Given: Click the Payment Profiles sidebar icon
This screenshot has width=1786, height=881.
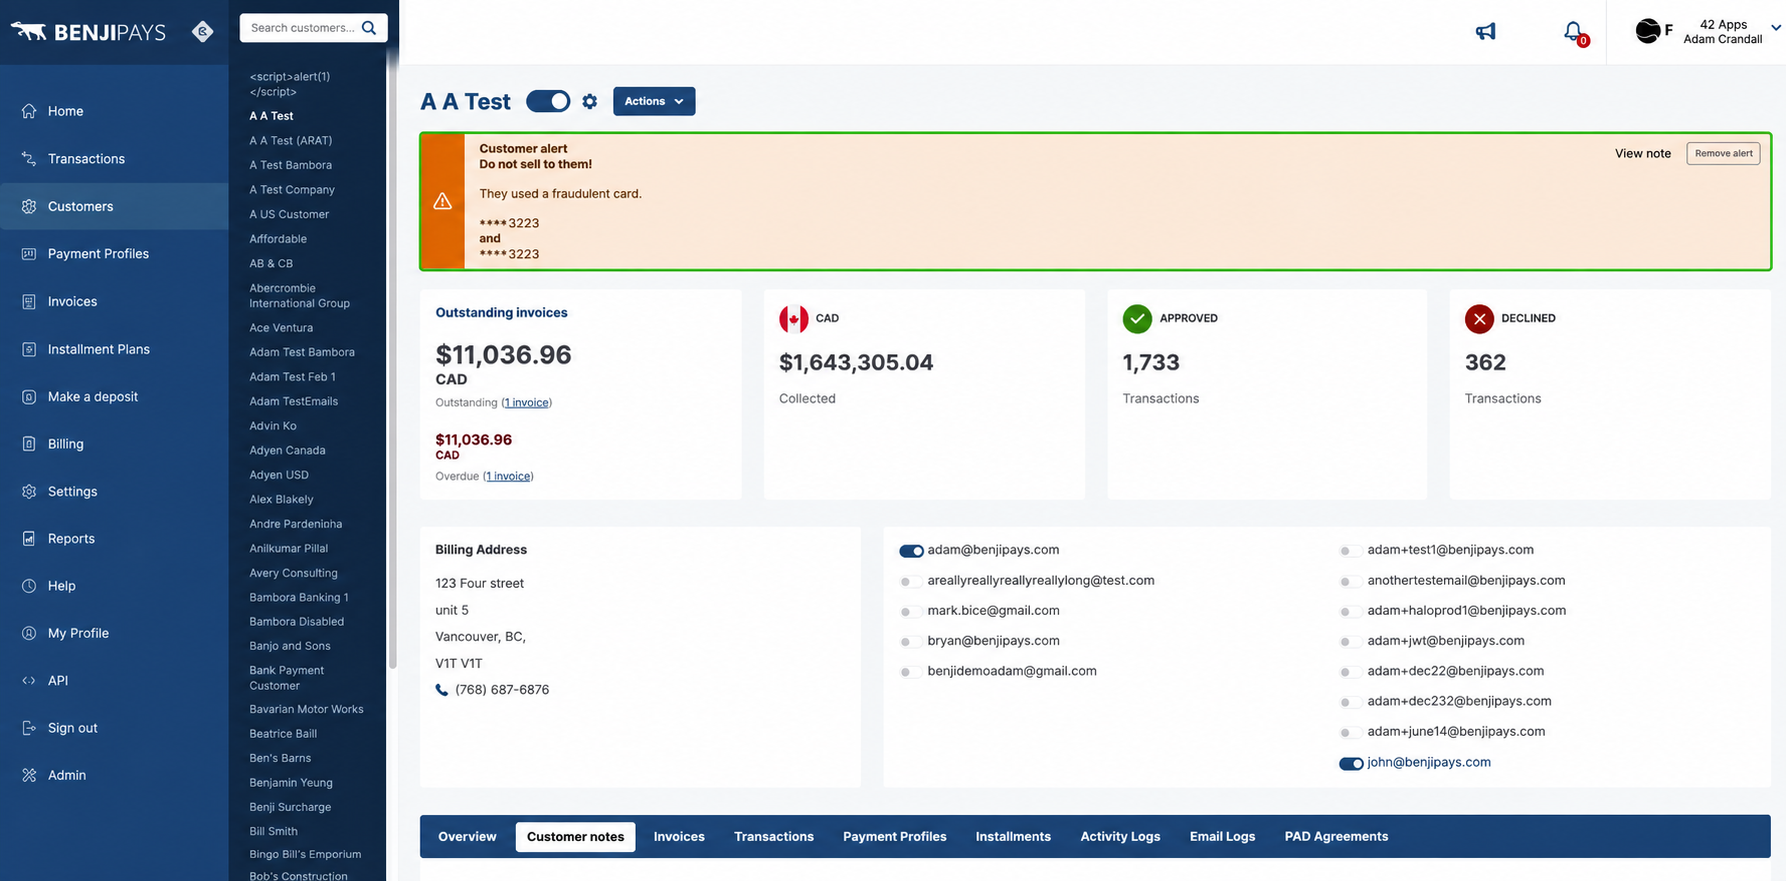Looking at the screenshot, I should point(29,254).
